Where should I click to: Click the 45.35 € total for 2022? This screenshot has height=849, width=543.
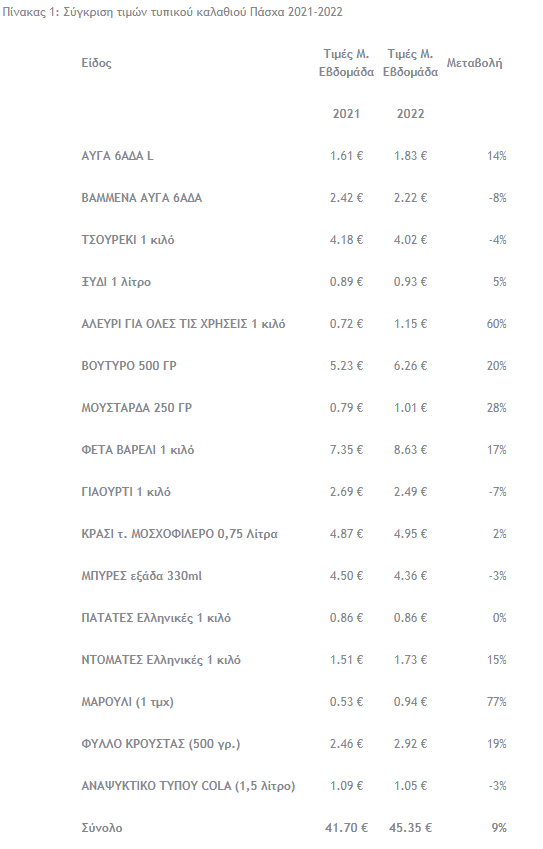[410, 828]
